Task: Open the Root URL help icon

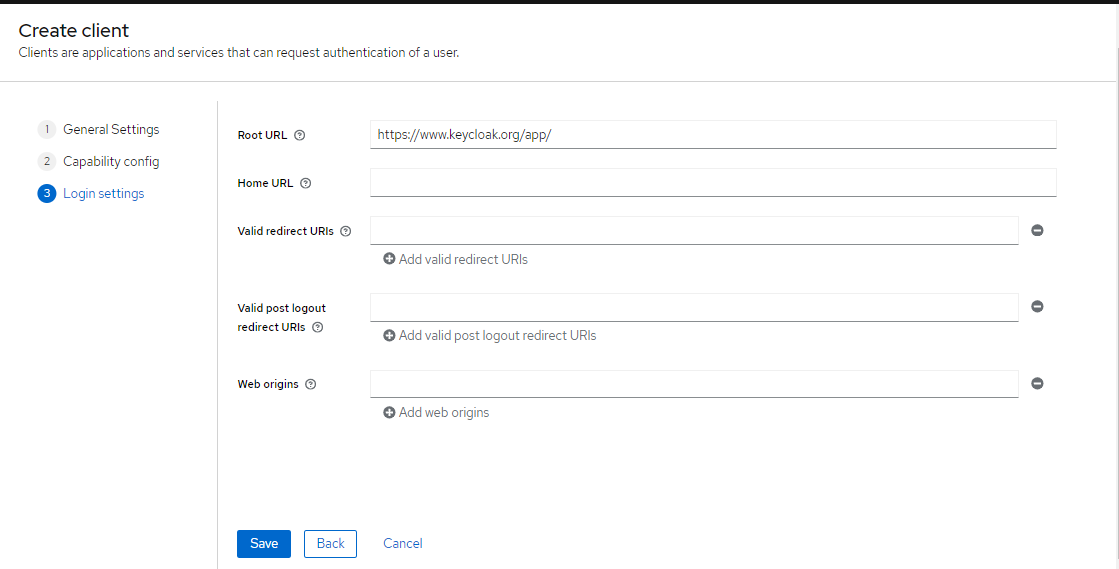Action: click(300, 135)
